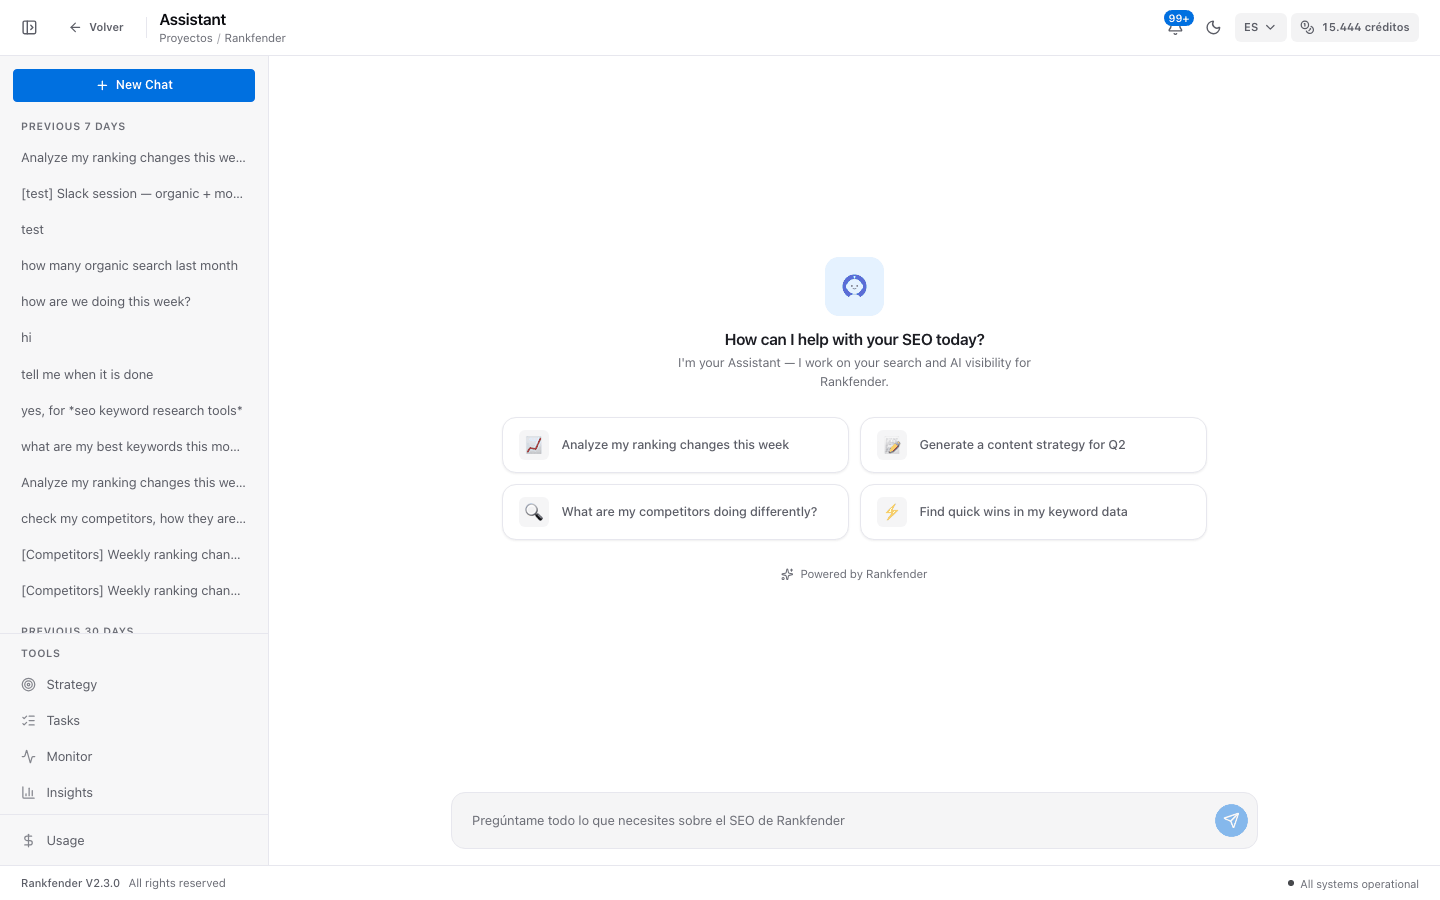Open the 'hi' chat history item

coord(134,338)
